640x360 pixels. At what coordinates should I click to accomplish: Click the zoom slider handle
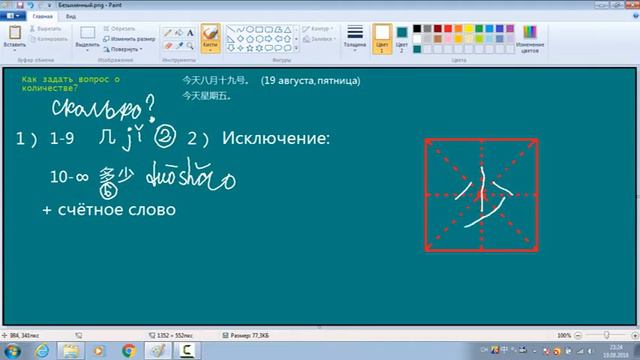607,335
